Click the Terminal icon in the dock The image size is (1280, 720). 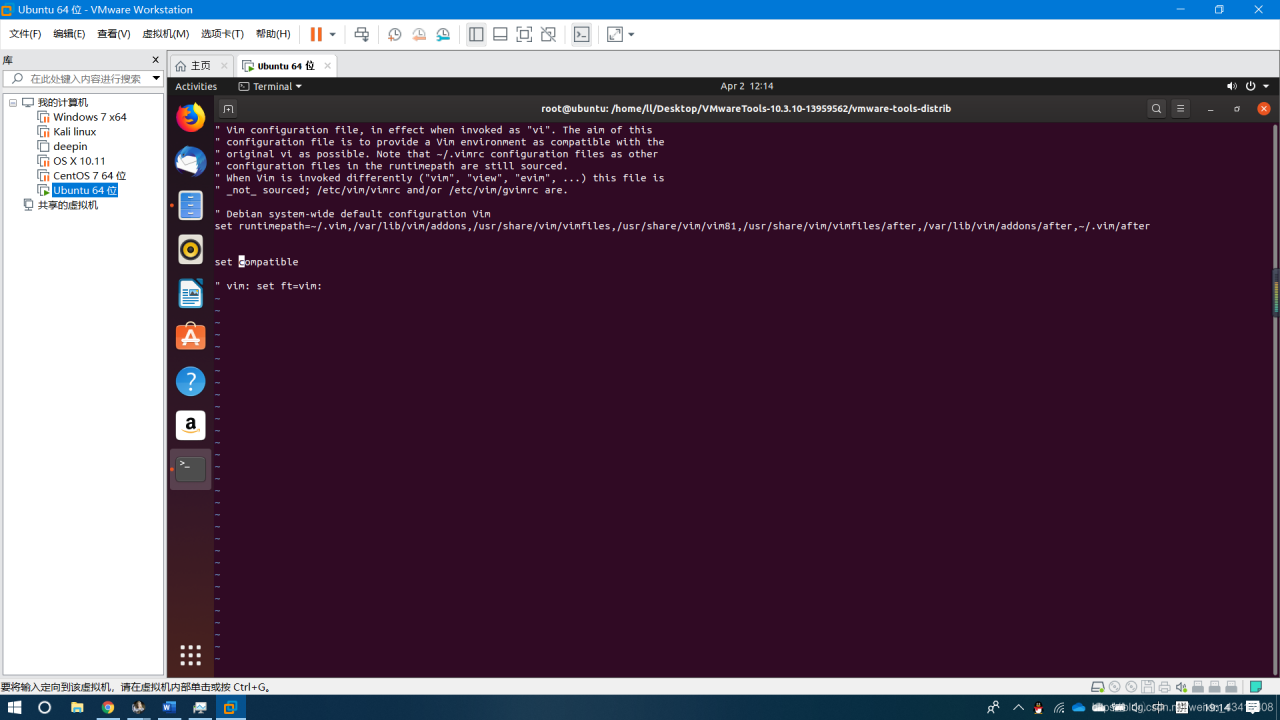[x=190, y=469]
